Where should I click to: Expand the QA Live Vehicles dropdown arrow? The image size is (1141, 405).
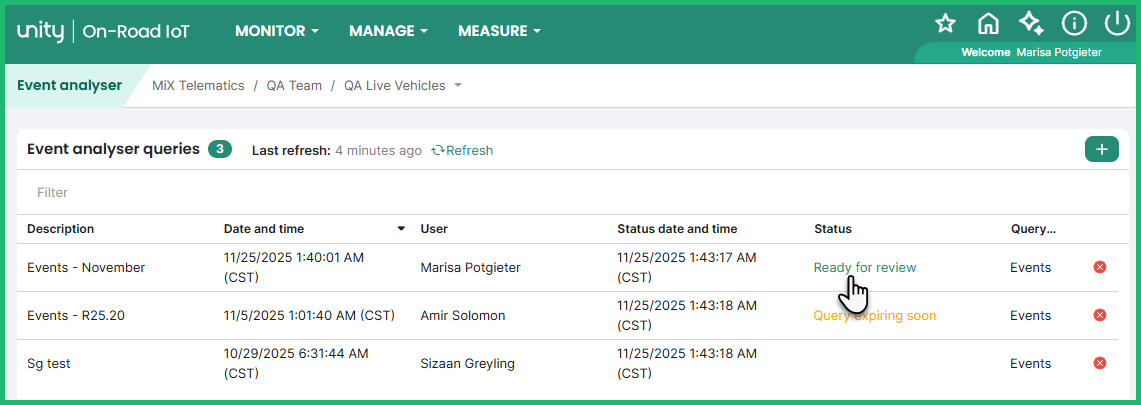(x=458, y=86)
